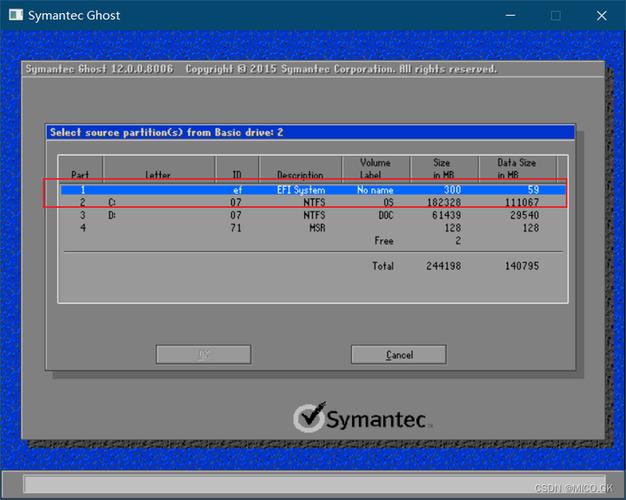Click the Symantec Ghost title bar icon

coord(14,16)
